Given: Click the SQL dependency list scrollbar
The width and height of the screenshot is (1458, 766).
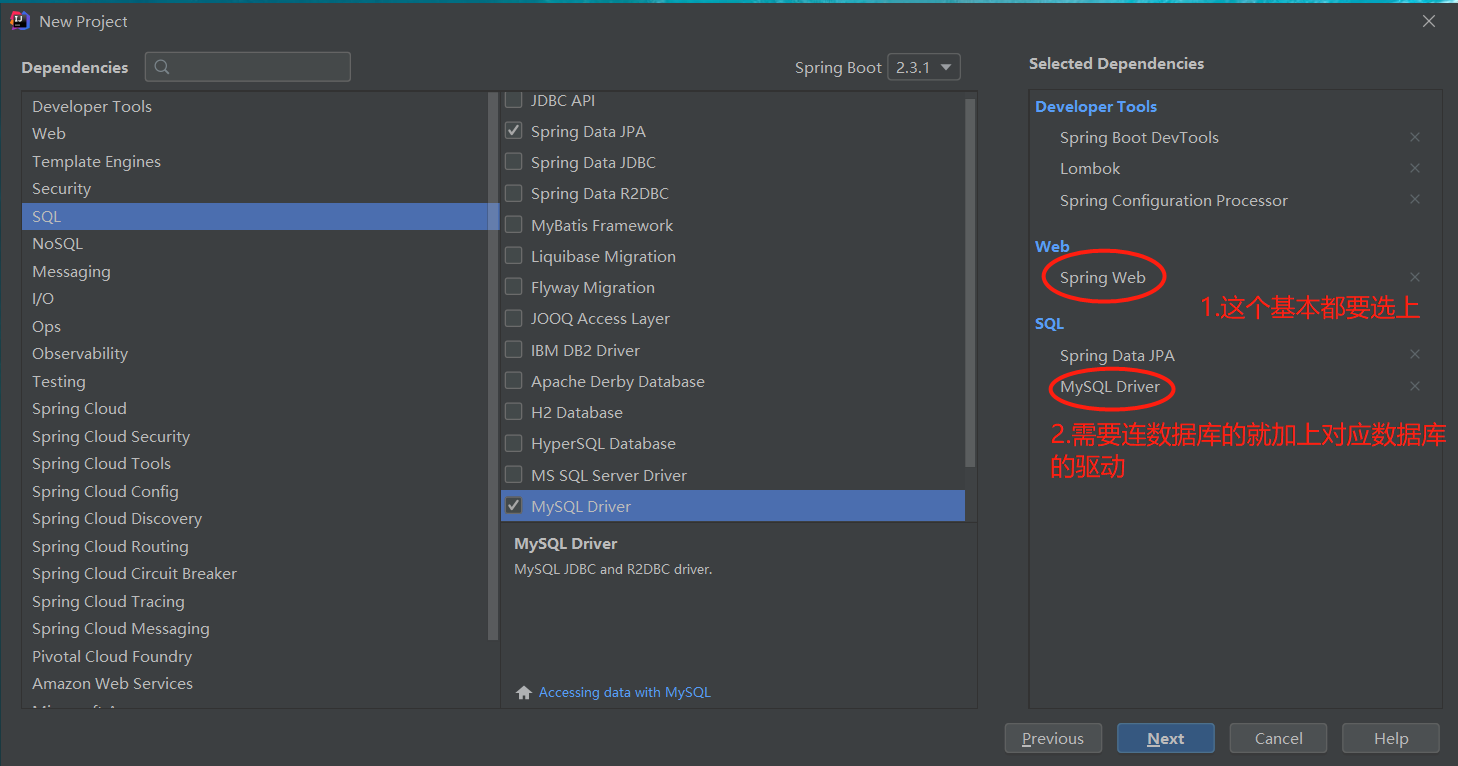Looking at the screenshot, I should click(x=970, y=282).
